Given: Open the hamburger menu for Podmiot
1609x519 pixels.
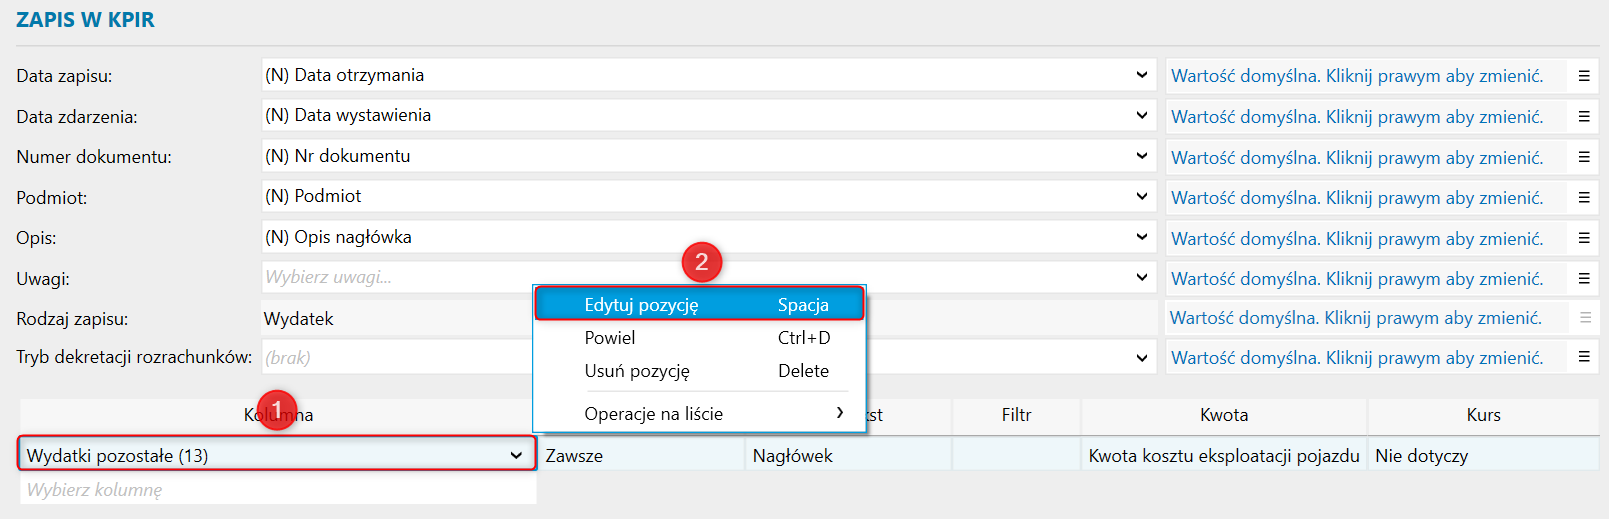Looking at the screenshot, I should click(1584, 198).
